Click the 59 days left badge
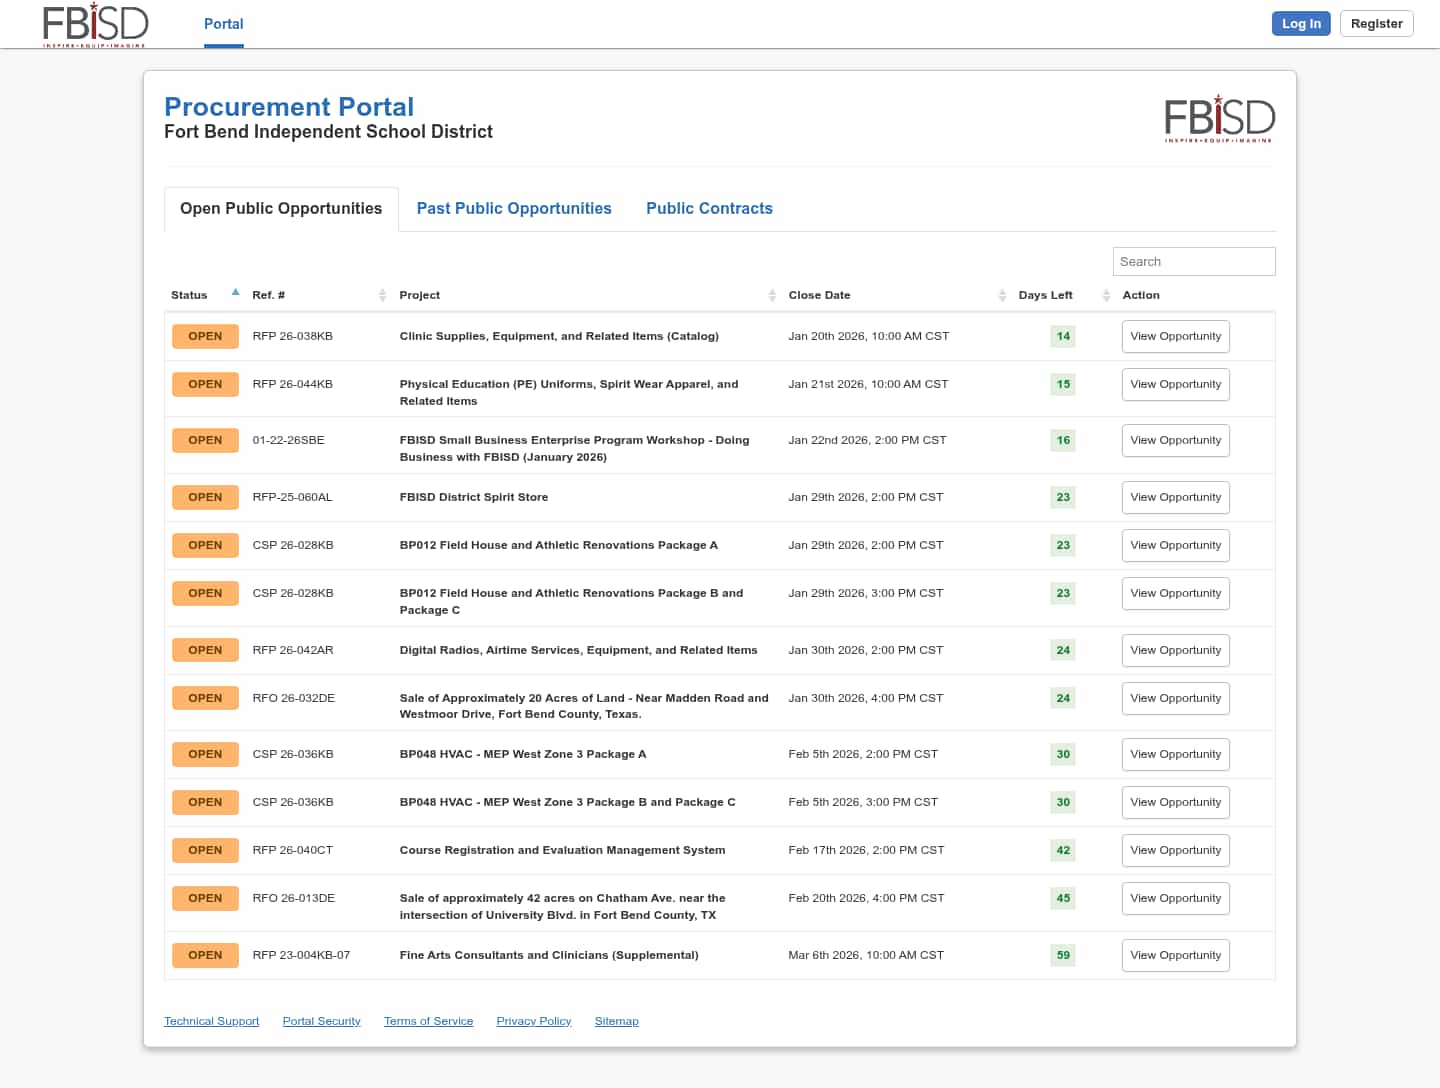Screen dimensions: 1440x1088 click(x=1062, y=955)
